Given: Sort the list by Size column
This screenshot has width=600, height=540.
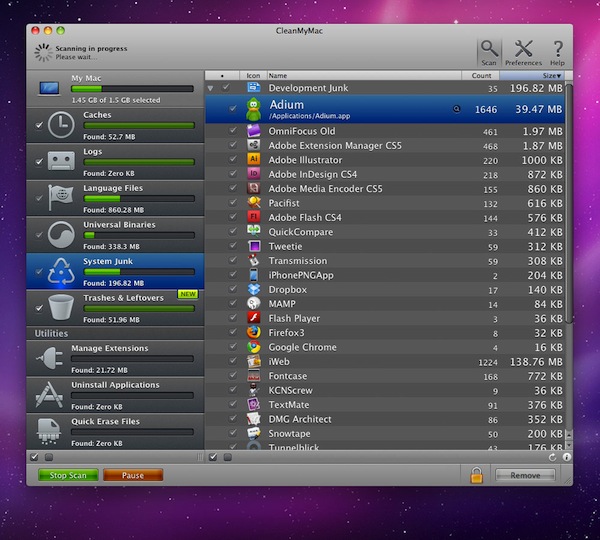Looking at the screenshot, I should click(x=532, y=75).
